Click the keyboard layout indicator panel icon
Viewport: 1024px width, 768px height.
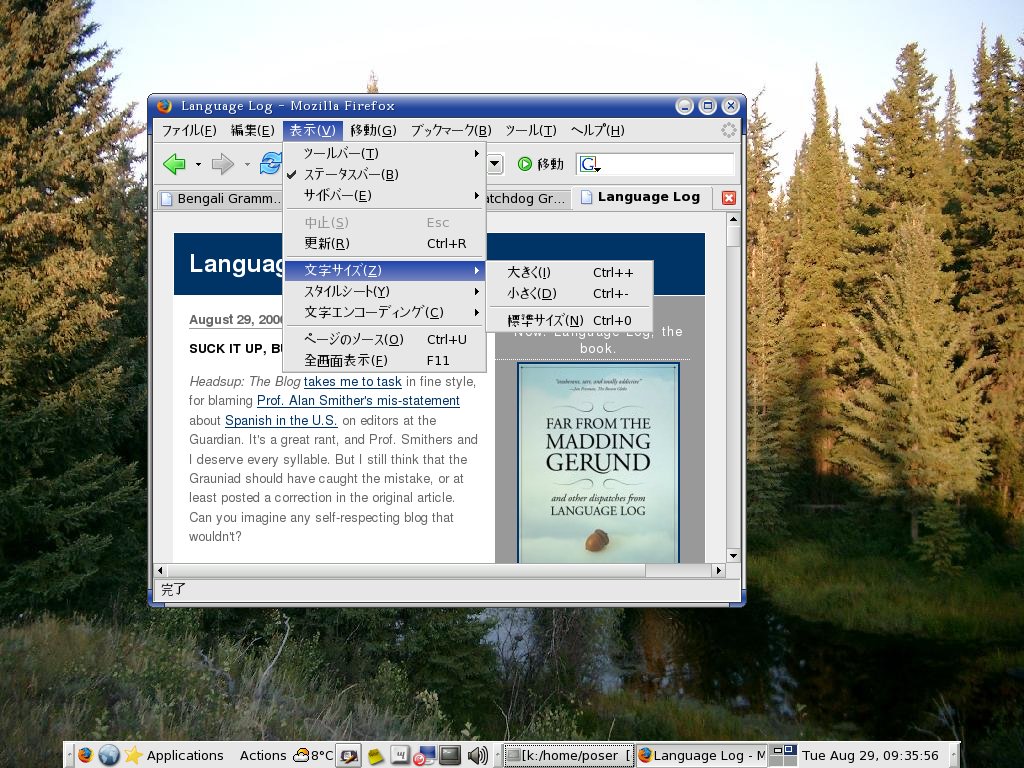pos(399,755)
